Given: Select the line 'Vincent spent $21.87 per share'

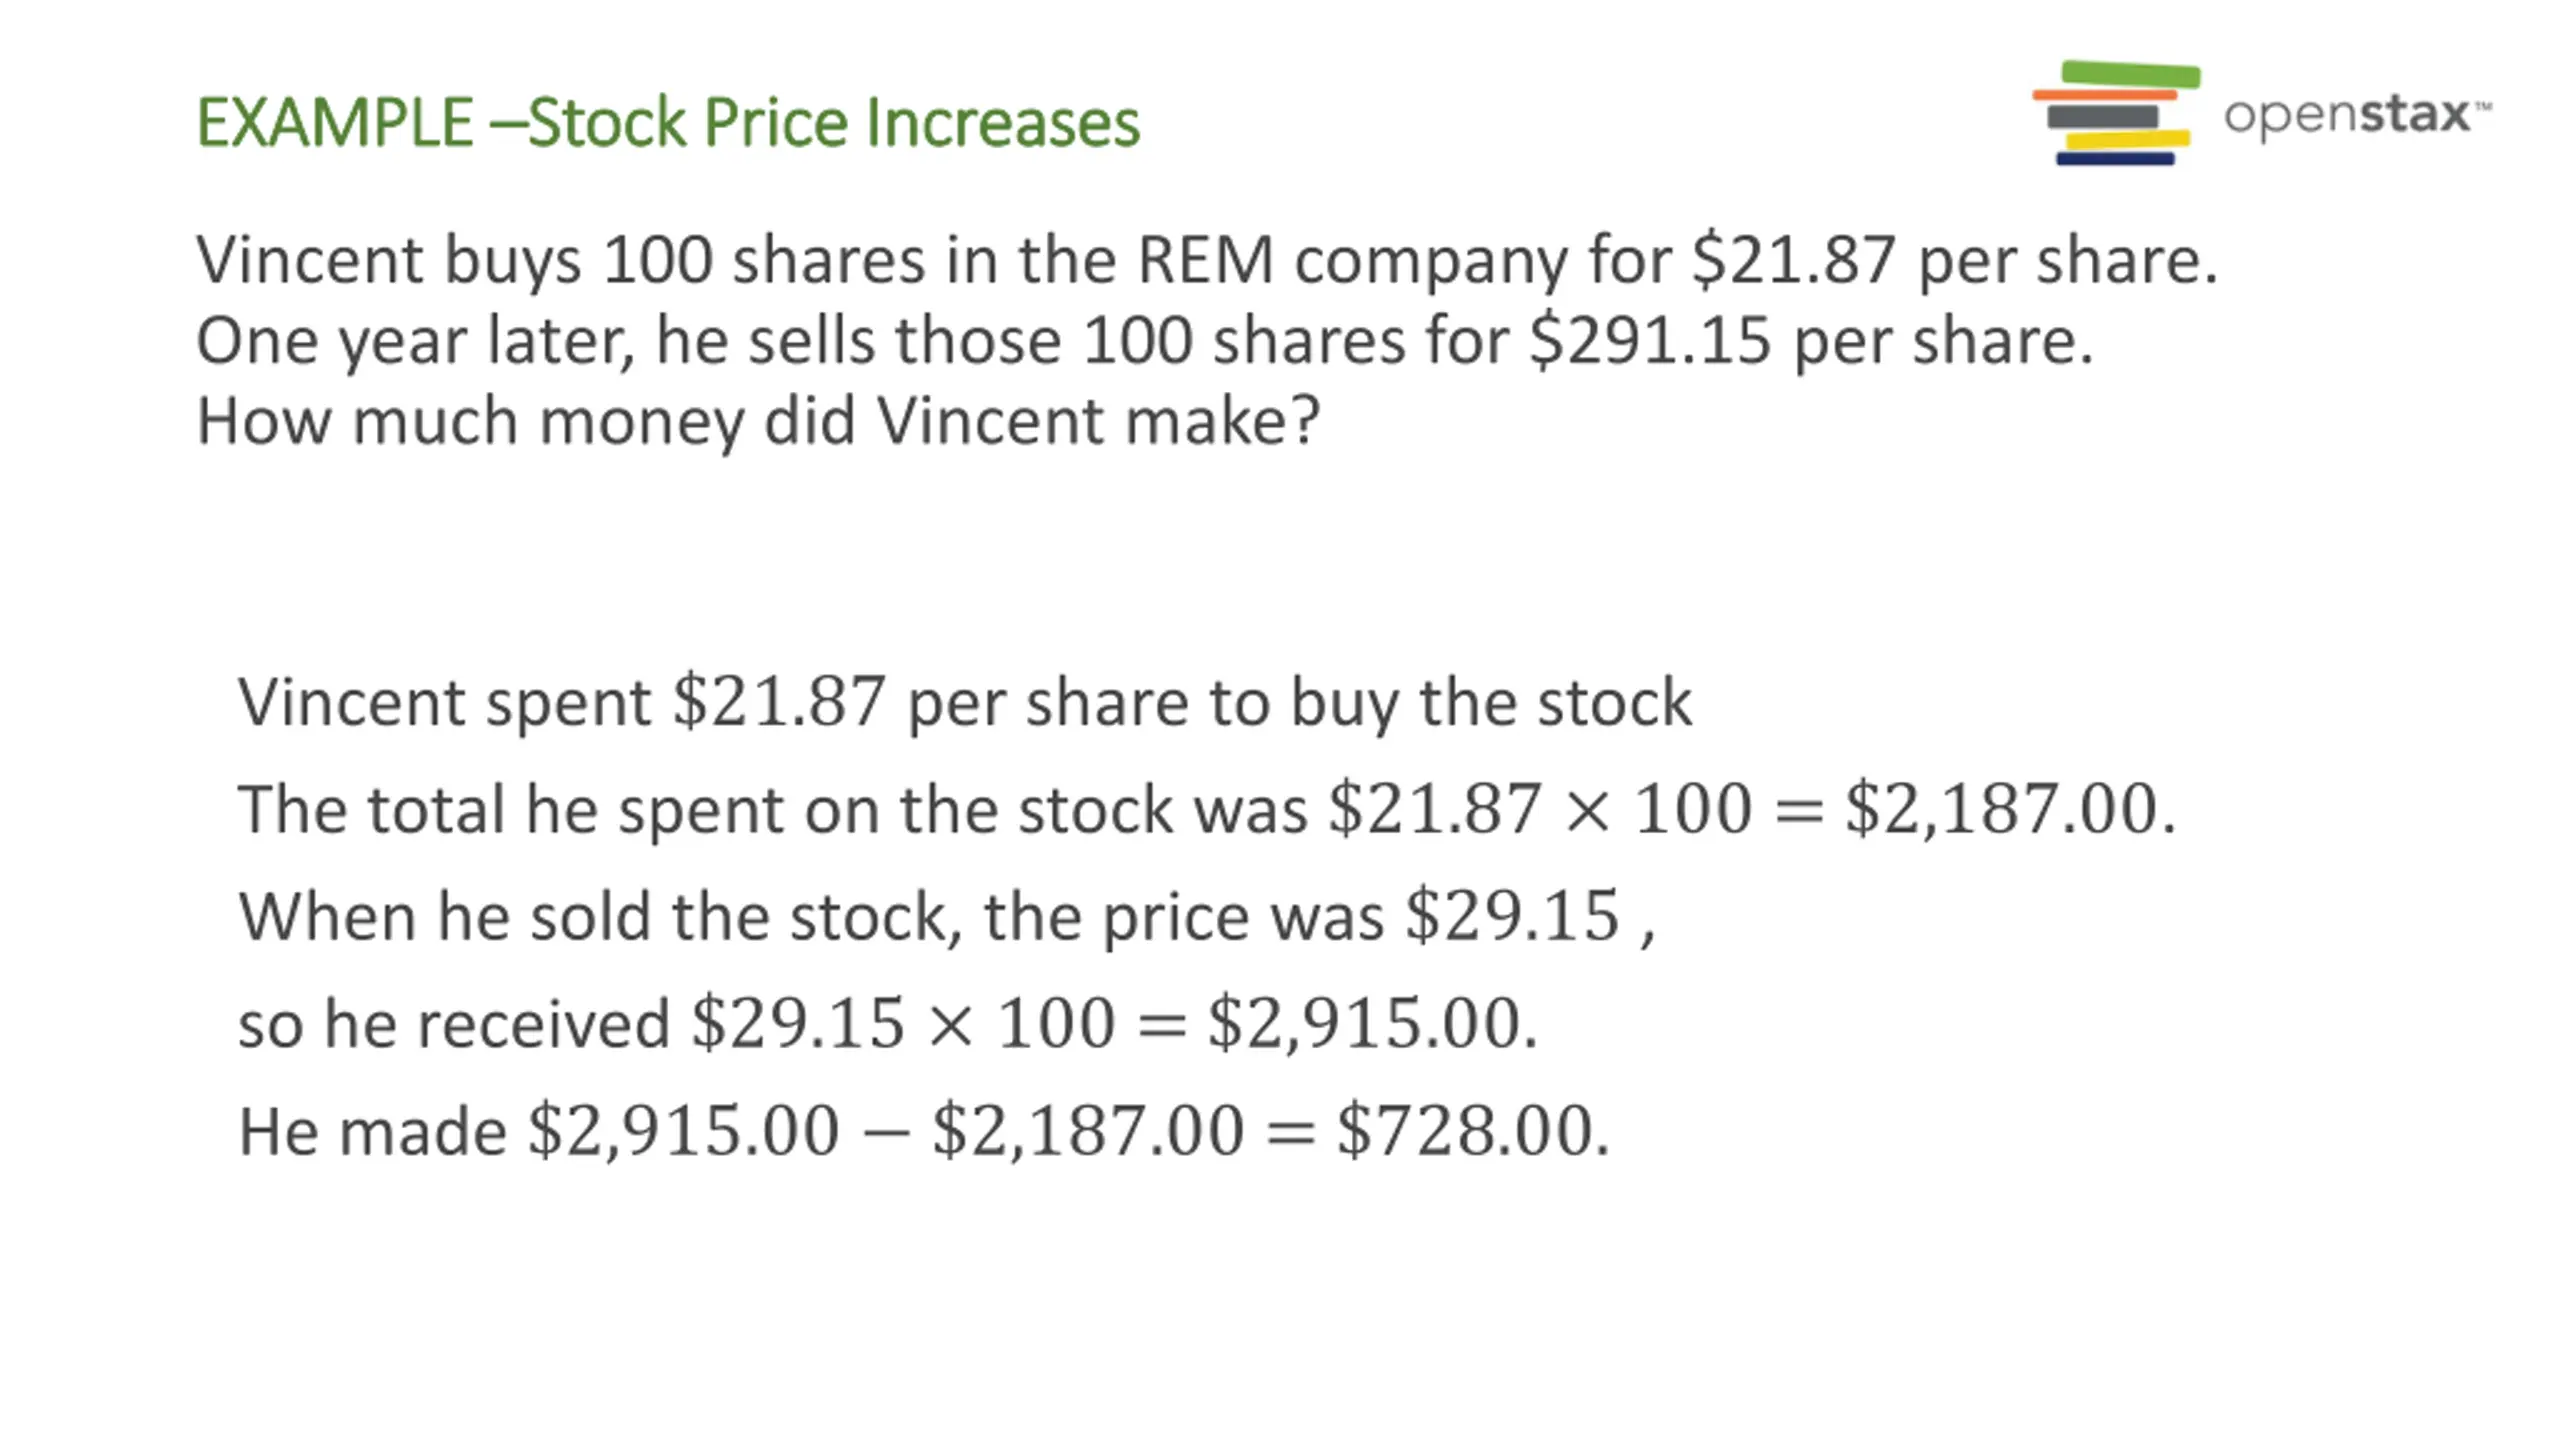Looking at the screenshot, I should click(964, 702).
